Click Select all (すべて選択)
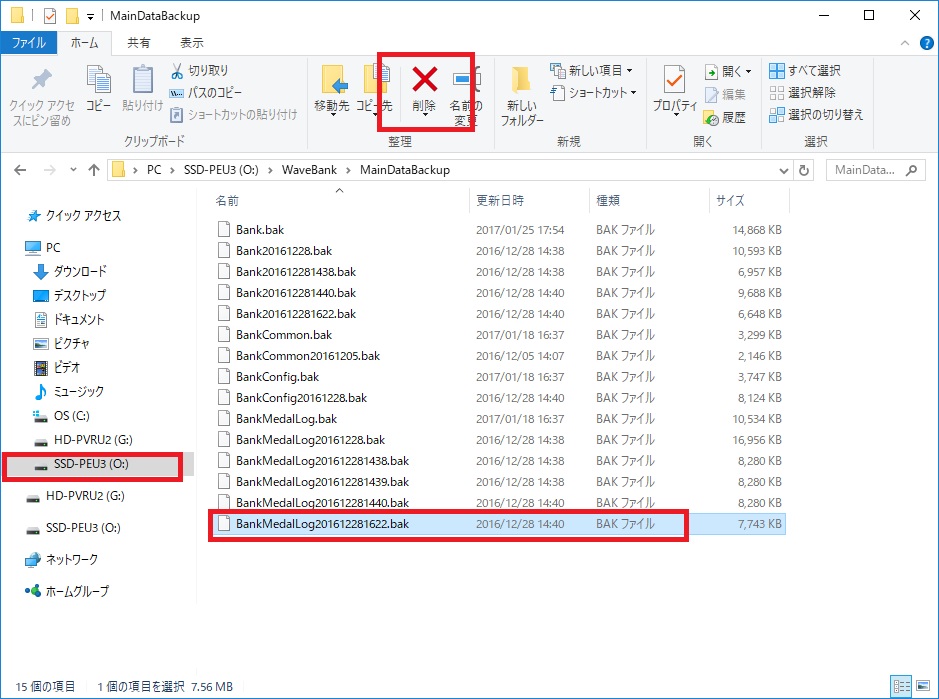 point(805,71)
